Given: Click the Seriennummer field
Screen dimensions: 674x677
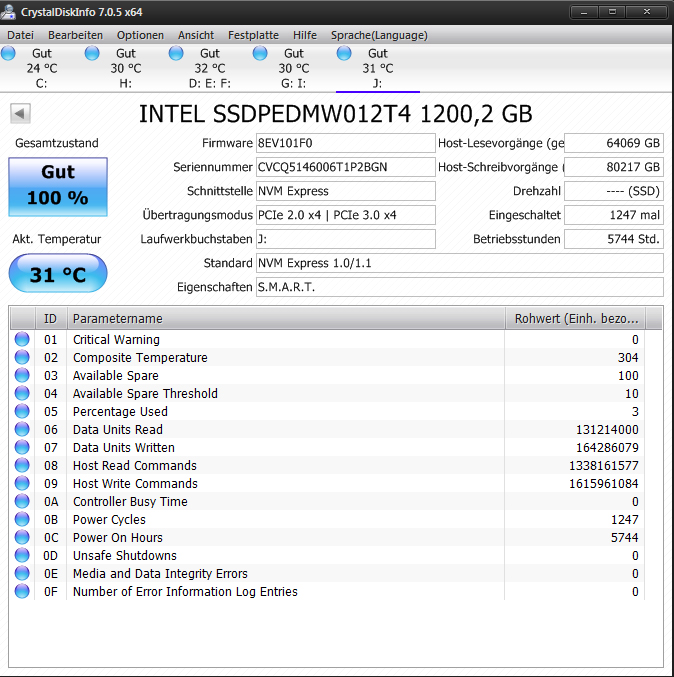Looking at the screenshot, I should (x=345, y=167).
